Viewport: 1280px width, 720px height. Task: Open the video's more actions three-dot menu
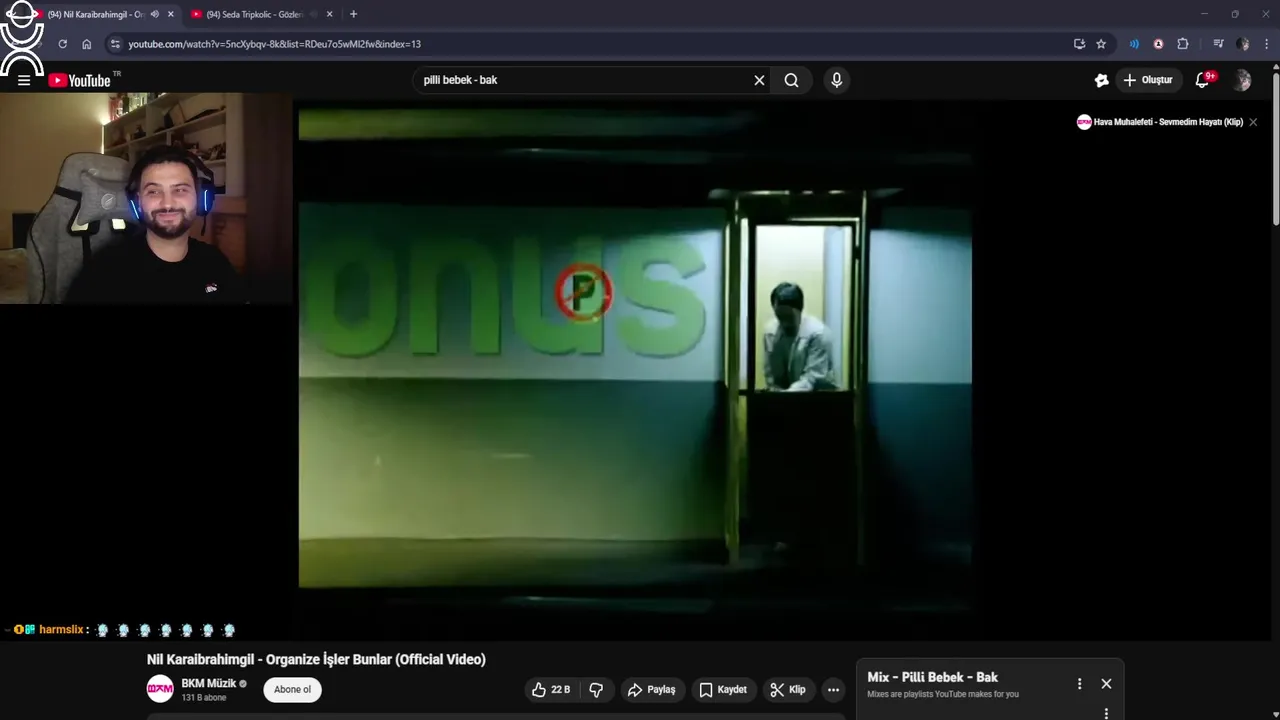[833, 689]
